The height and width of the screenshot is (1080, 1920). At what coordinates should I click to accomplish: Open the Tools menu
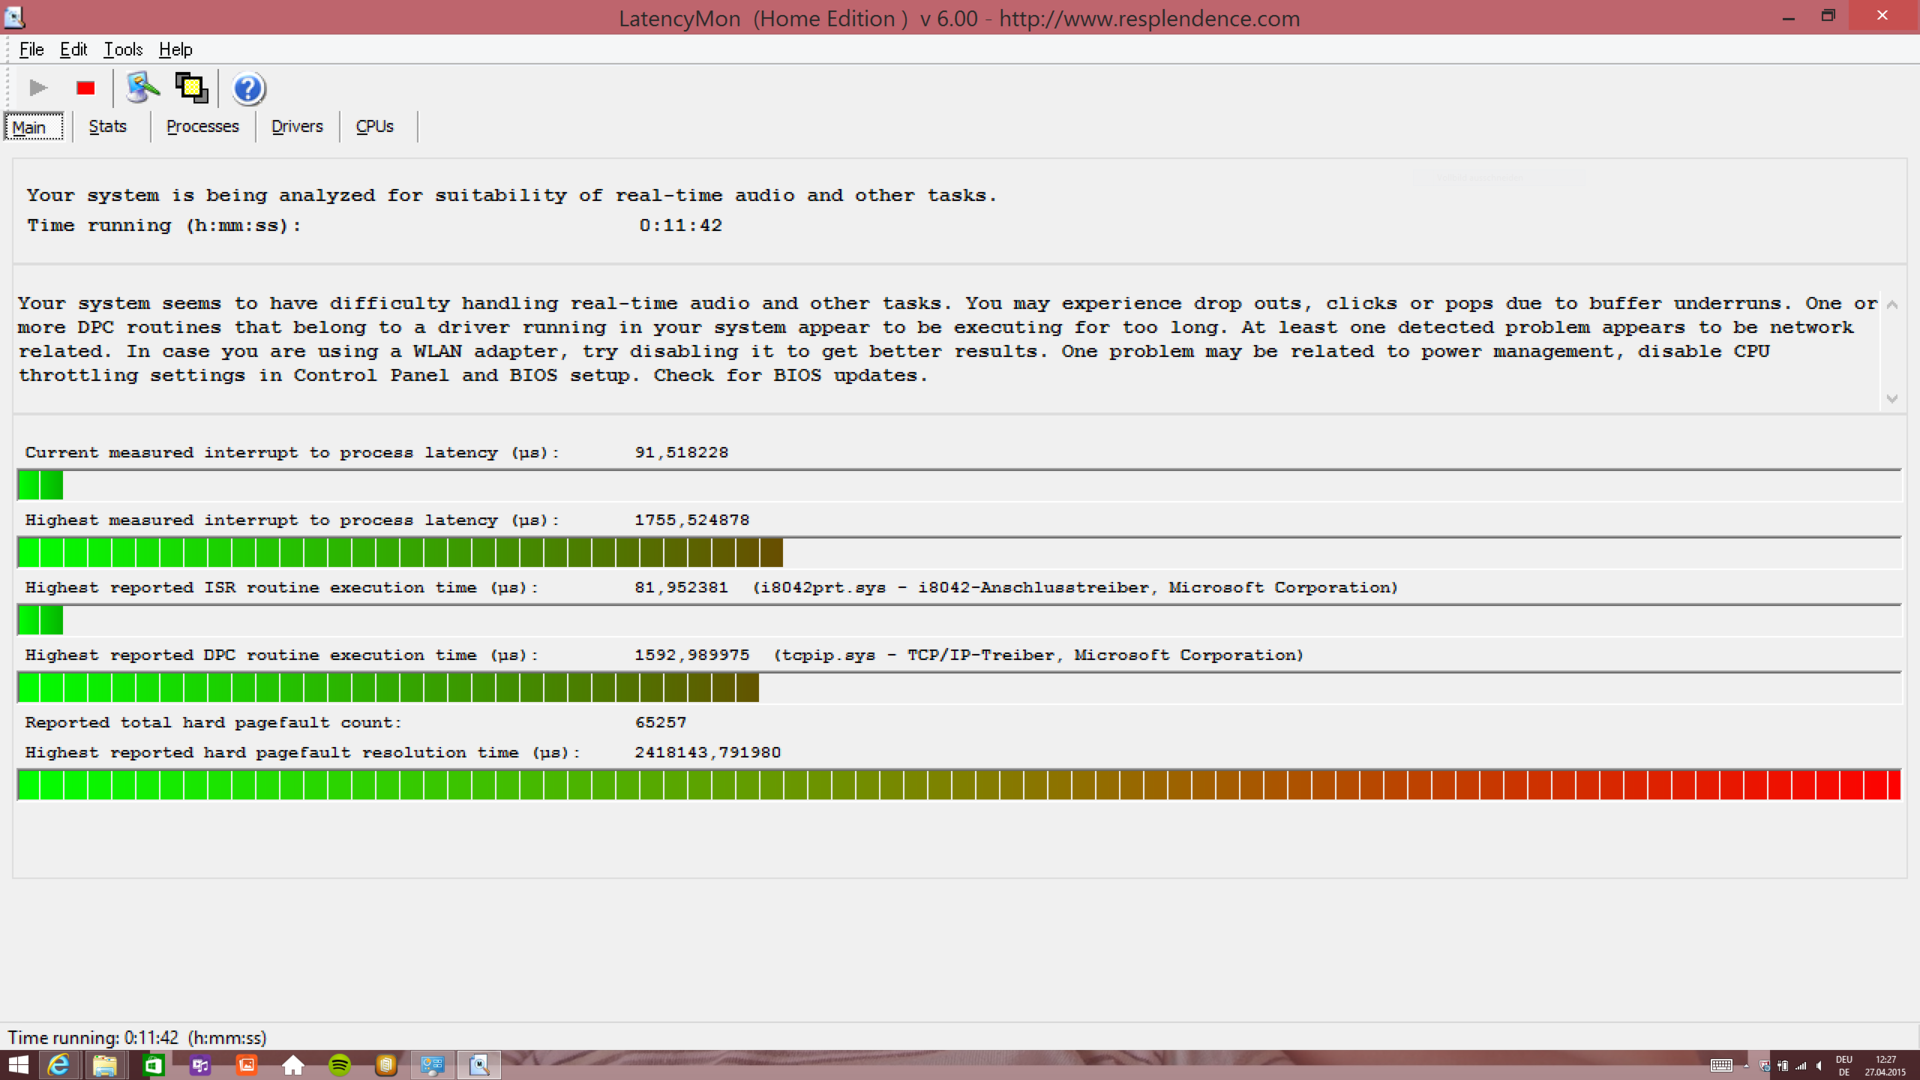tap(123, 49)
